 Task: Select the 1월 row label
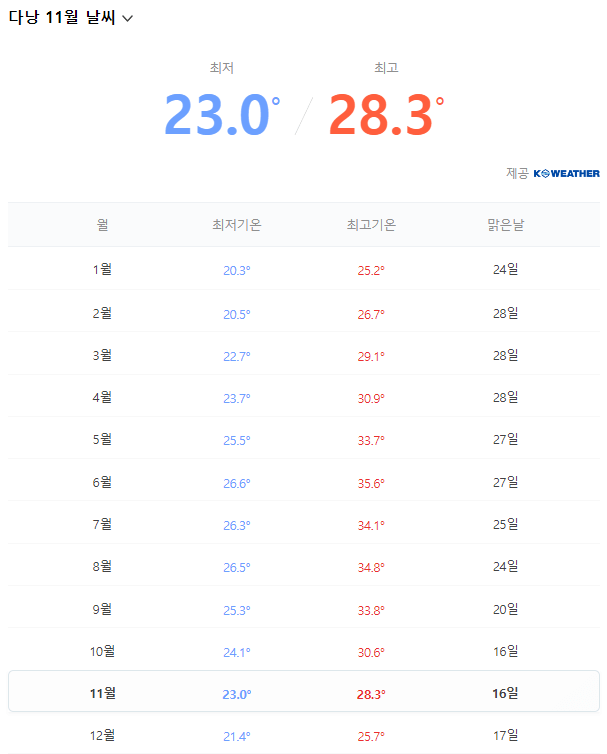pos(102,269)
